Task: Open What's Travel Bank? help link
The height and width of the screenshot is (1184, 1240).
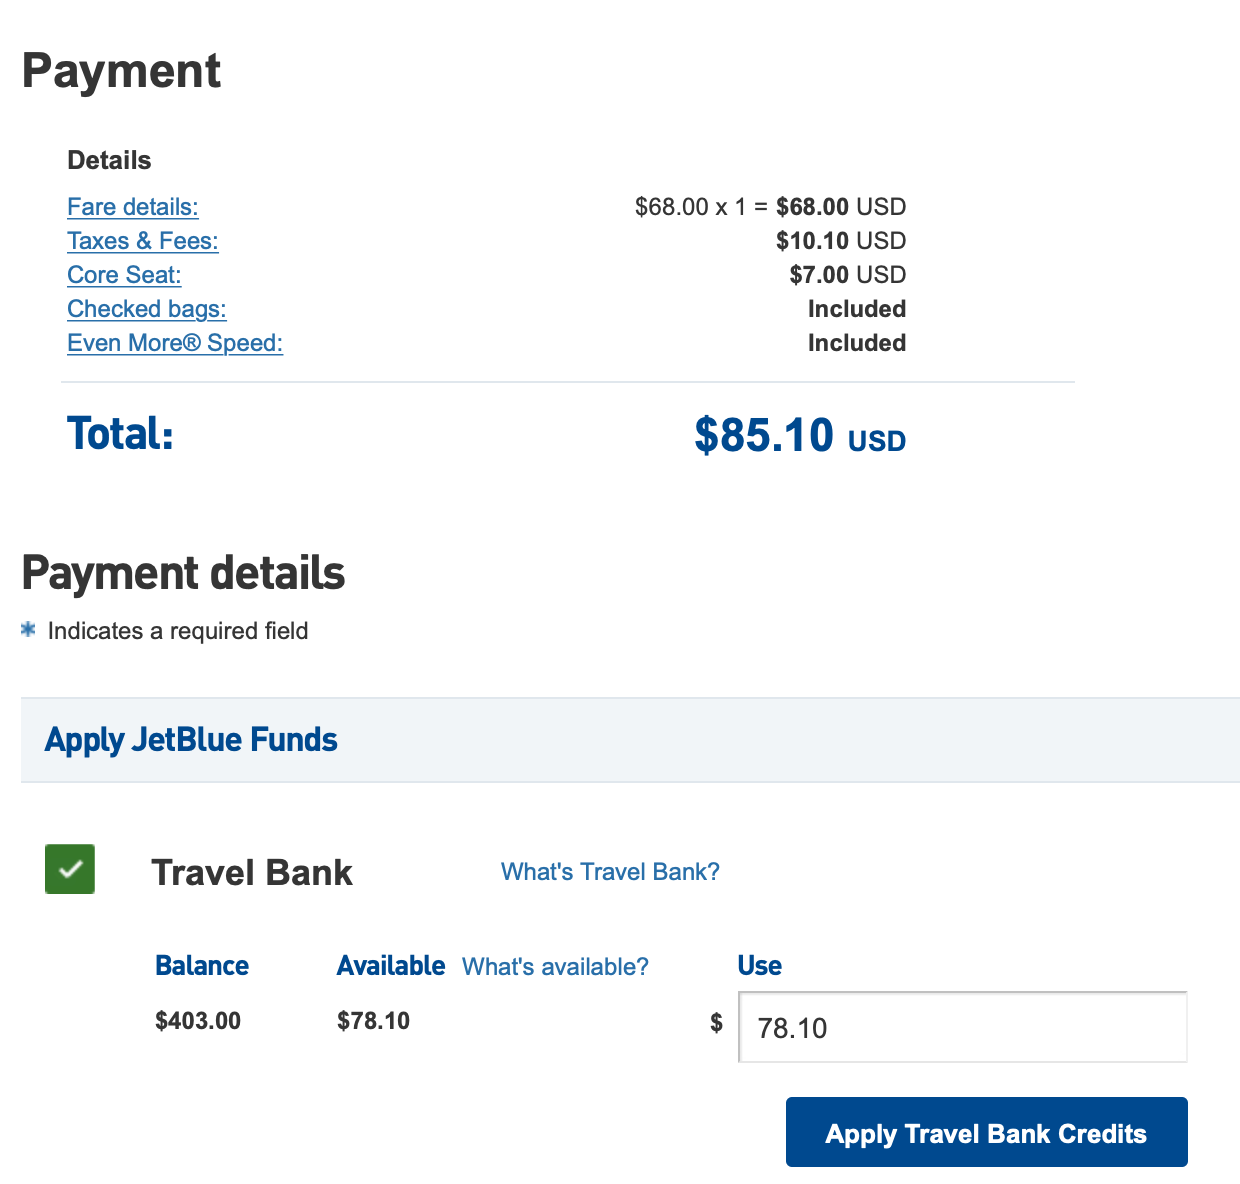Action: [x=610, y=871]
